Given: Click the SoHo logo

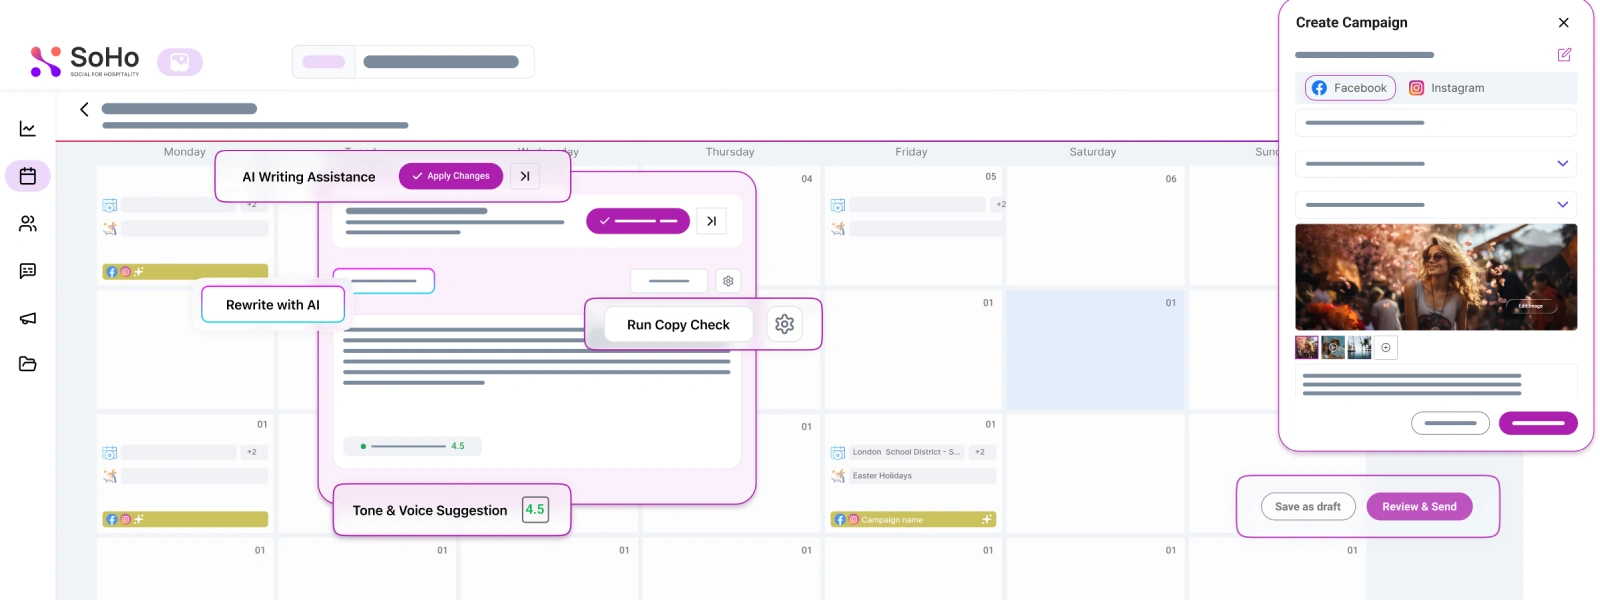Looking at the screenshot, I should tap(85, 61).
